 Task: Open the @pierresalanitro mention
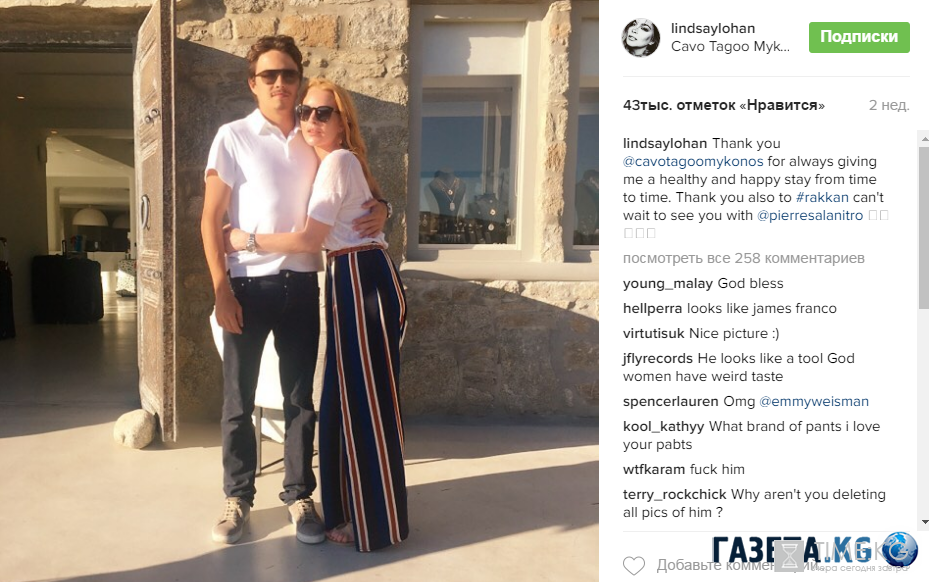[810, 216]
